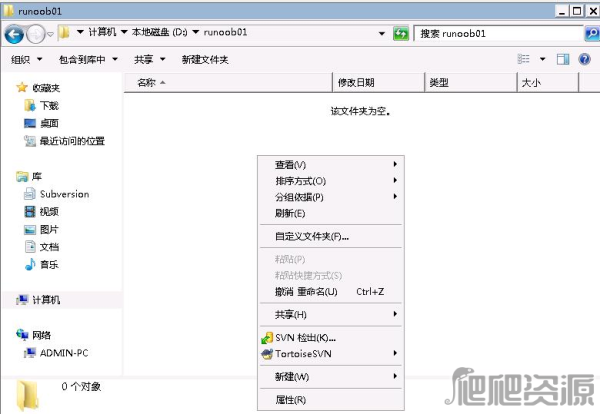The width and height of the screenshot is (600, 414).
Task: Choose 自定义文件夹(F)... from context menu
Action: [331, 236]
